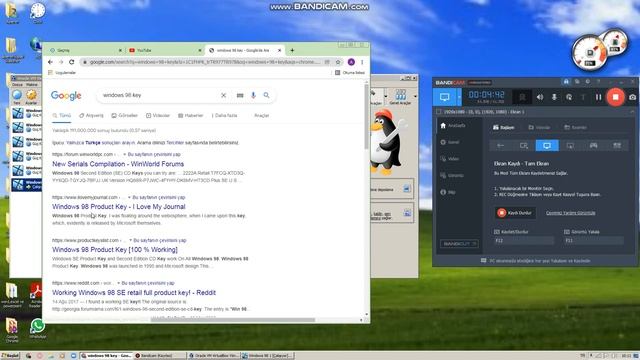640x360 pixels.
Task: Toggle Bandicam speaker sound icon
Action: 540,97
